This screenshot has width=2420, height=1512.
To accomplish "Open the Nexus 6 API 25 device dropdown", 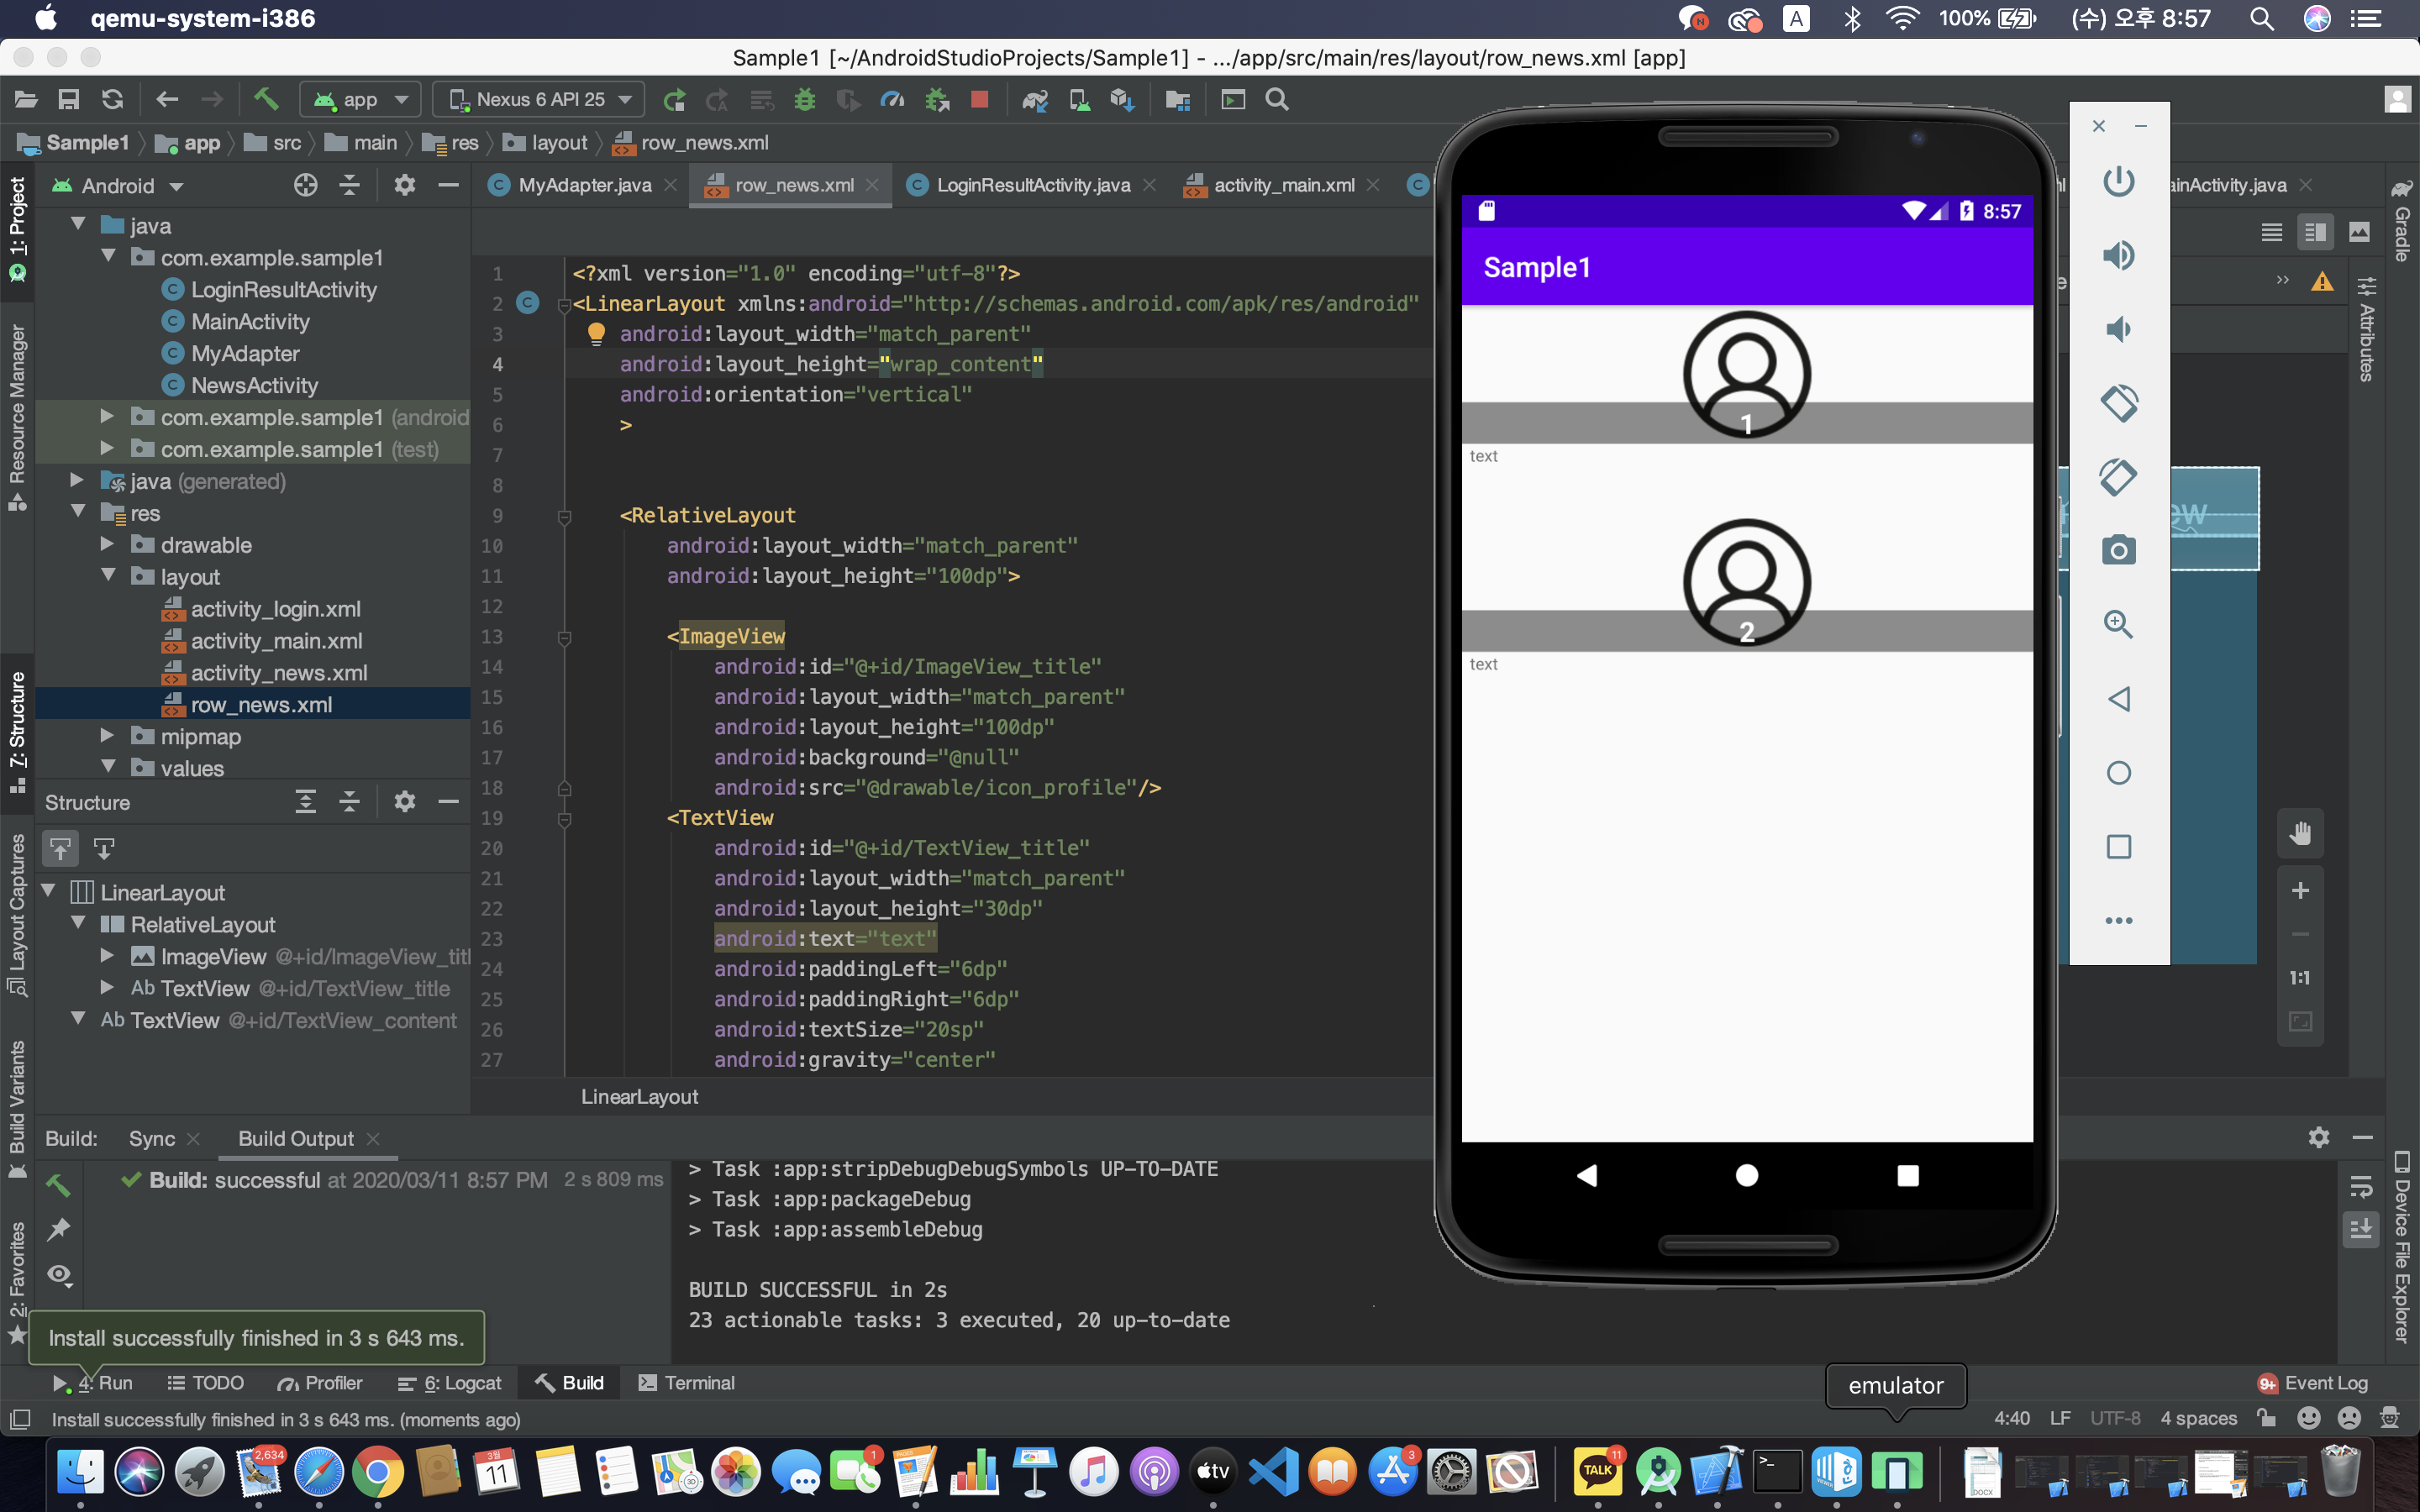I will coord(540,99).
